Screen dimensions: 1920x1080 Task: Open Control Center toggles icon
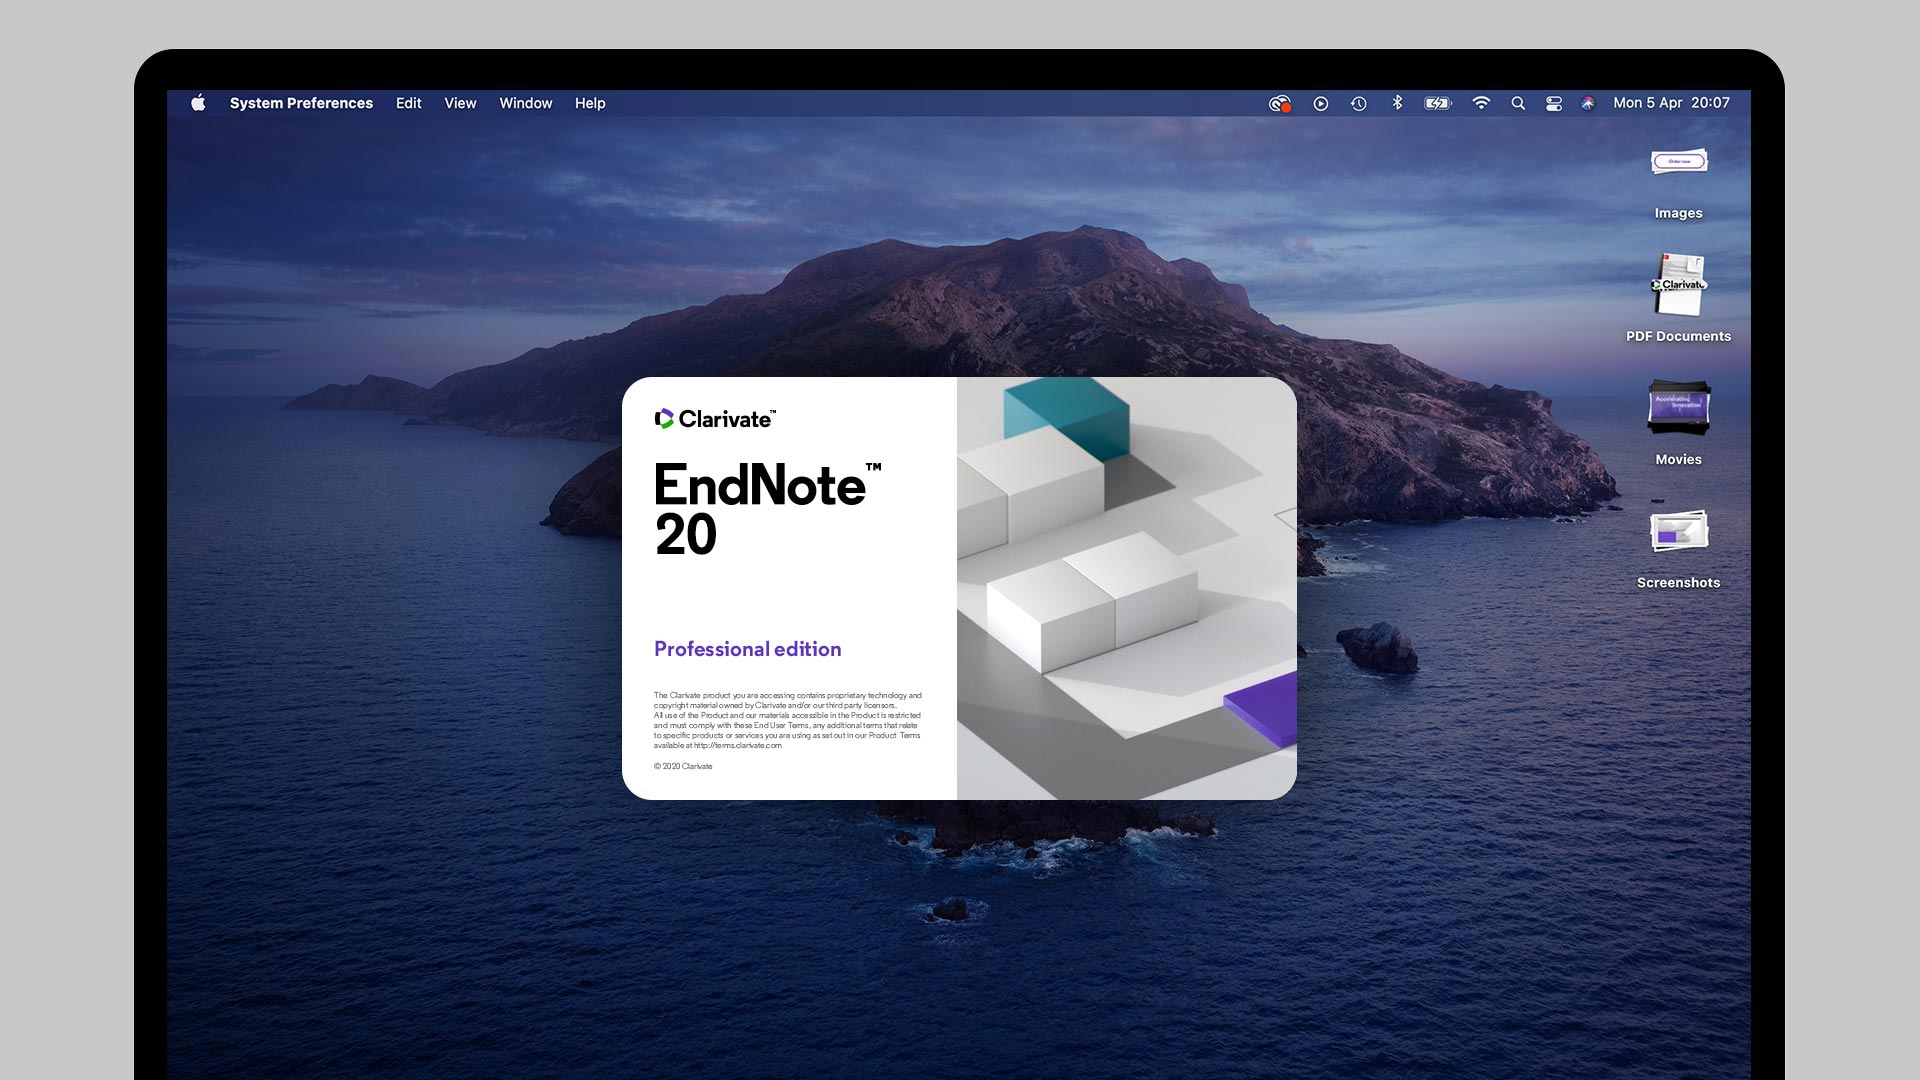pyautogui.click(x=1553, y=103)
